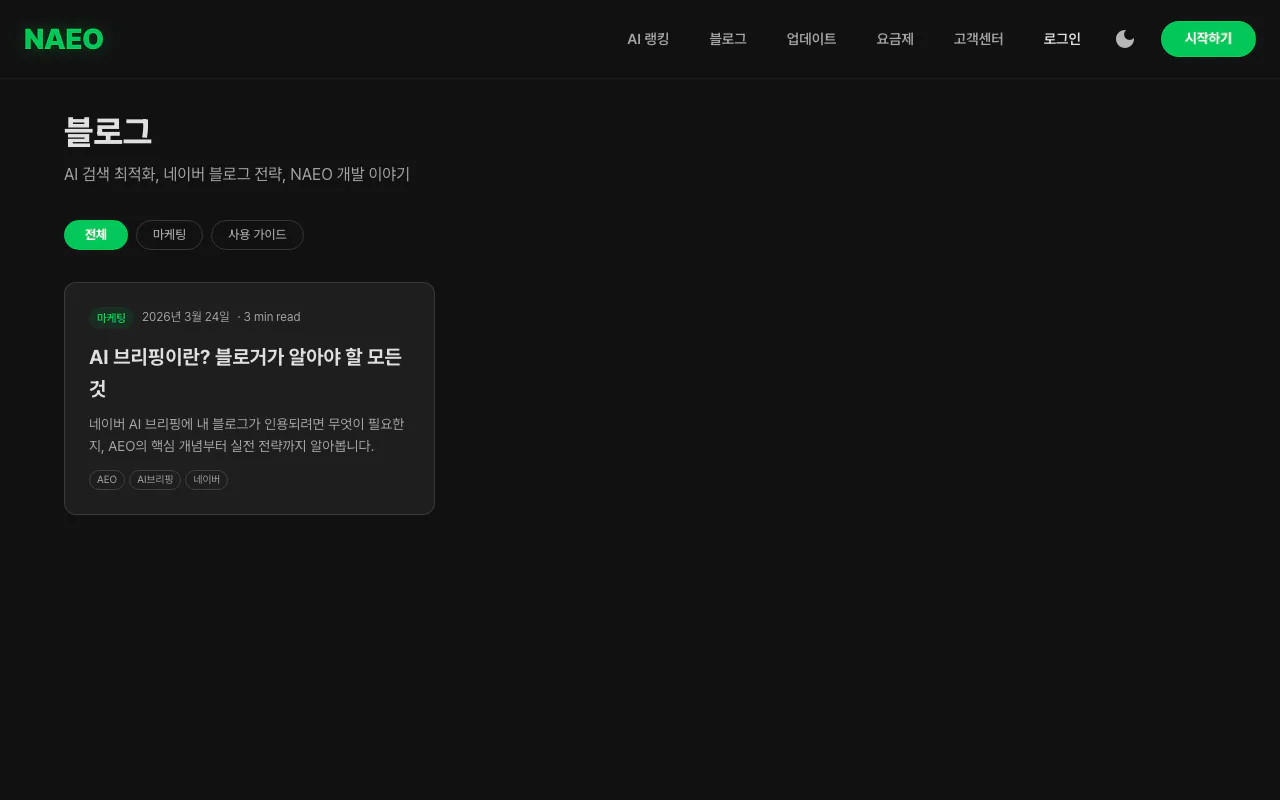Filter posts by the 마케팅 chip
The height and width of the screenshot is (800, 1280).
pyautogui.click(x=169, y=235)
